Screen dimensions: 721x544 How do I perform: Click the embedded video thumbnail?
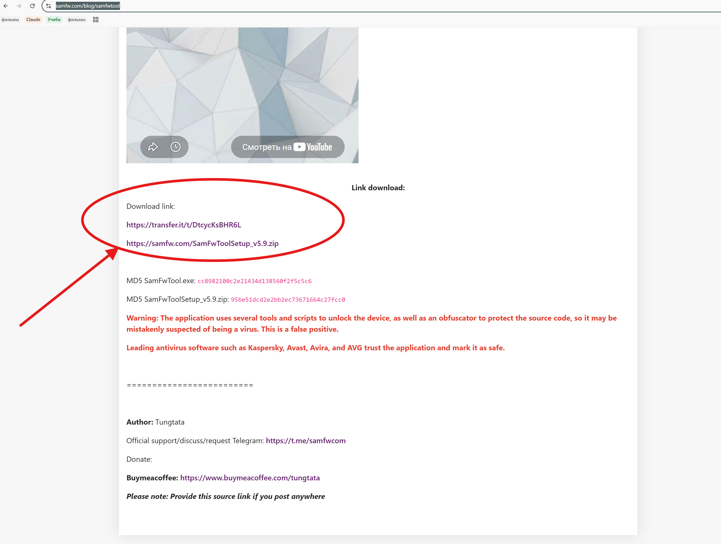tap(242, 95)
